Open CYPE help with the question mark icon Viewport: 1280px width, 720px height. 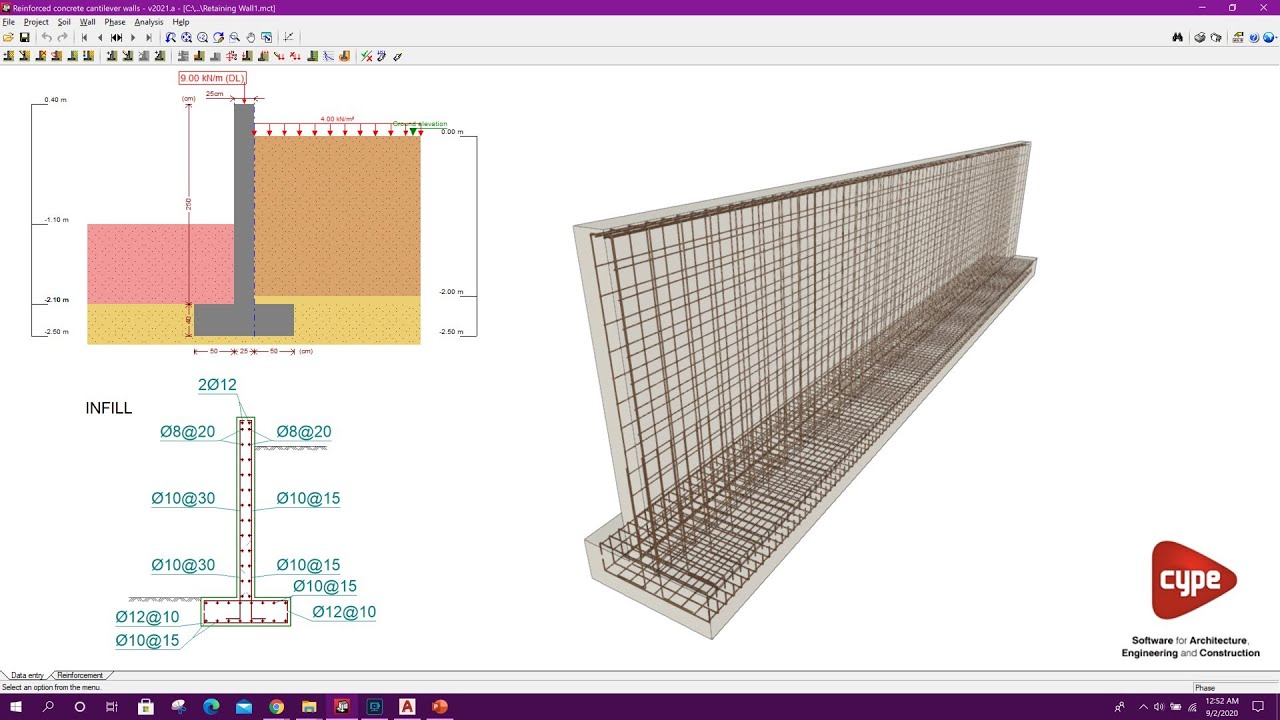(x=1254, y=37)
